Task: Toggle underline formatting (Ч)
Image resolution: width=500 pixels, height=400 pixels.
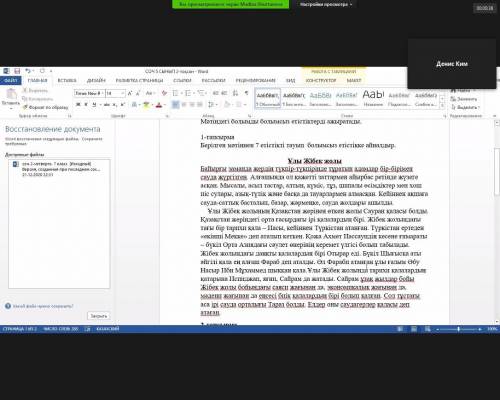Action: pos(94,105)
